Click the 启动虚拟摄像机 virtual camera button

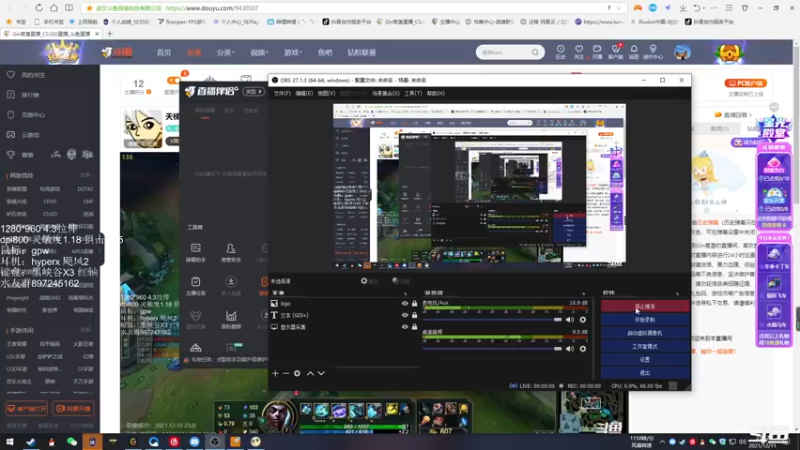coord(645,333)
